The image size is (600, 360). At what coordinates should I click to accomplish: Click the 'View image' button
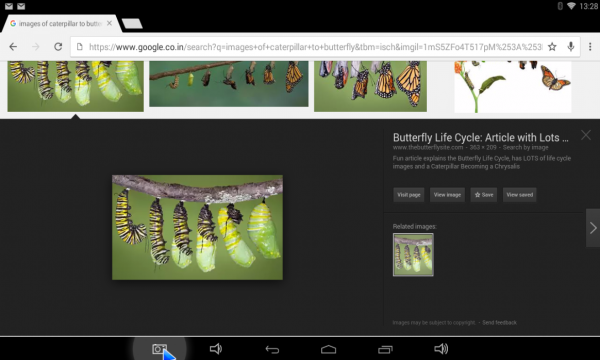pos(447,195)
